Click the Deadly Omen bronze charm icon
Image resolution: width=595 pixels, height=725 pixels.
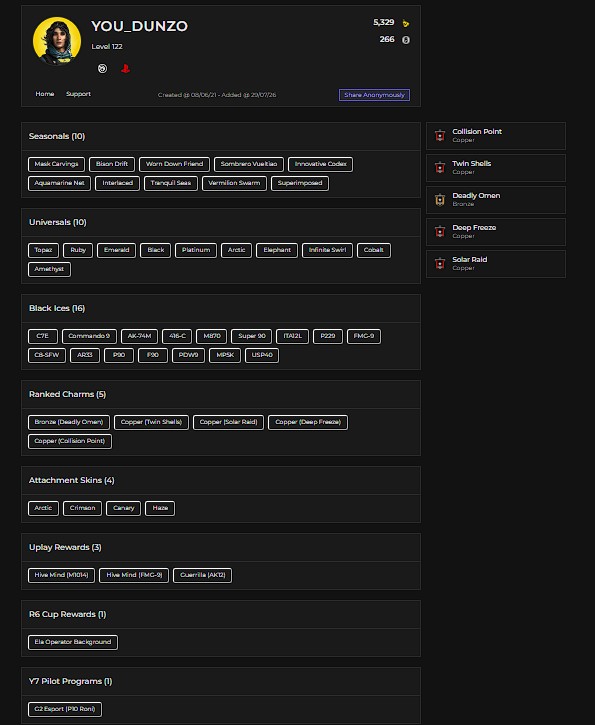(440, 200)
